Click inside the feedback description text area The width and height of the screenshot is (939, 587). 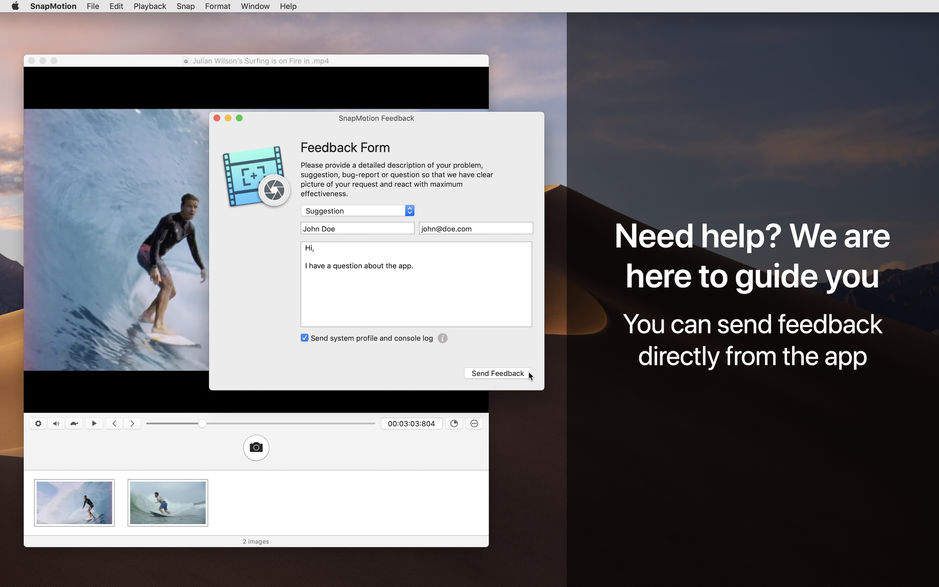coord(415,283)
